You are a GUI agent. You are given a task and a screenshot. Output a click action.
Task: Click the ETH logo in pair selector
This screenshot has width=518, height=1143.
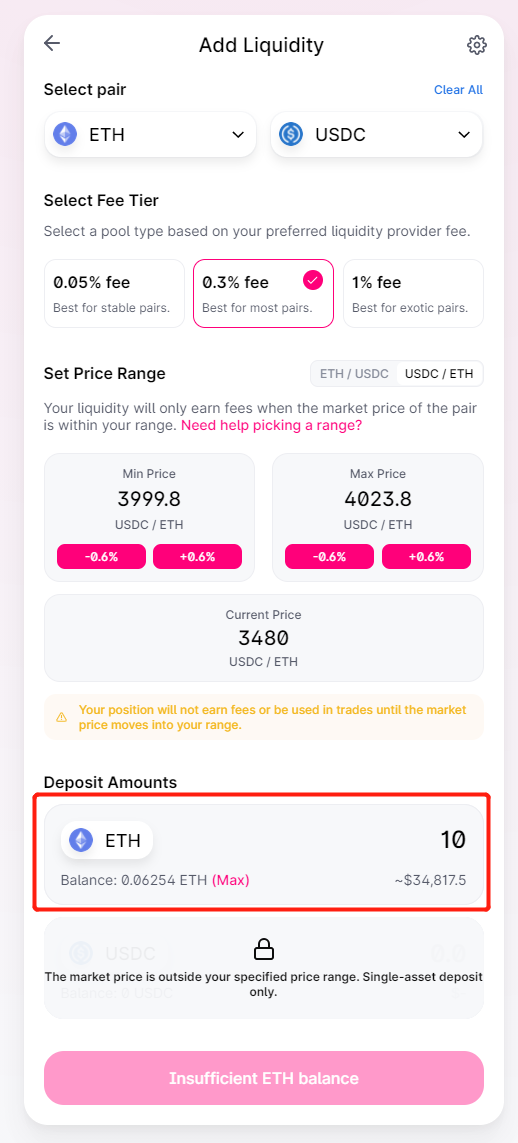click(66, 134)
